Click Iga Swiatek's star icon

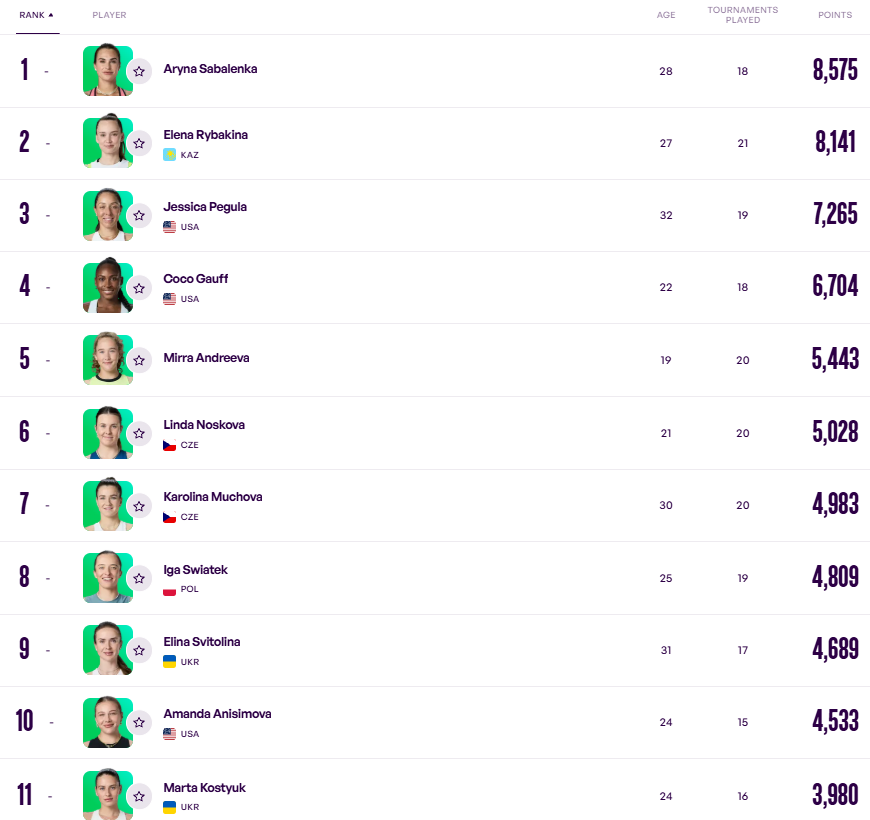click(139, 579)
